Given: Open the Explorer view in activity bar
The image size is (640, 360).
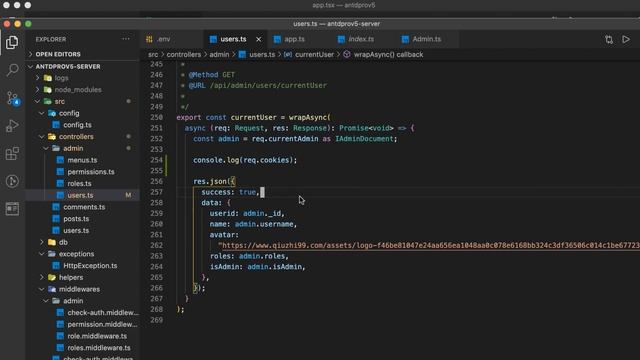Looking at the screenshot, I should pyautogui.click(x=12, y=42).
